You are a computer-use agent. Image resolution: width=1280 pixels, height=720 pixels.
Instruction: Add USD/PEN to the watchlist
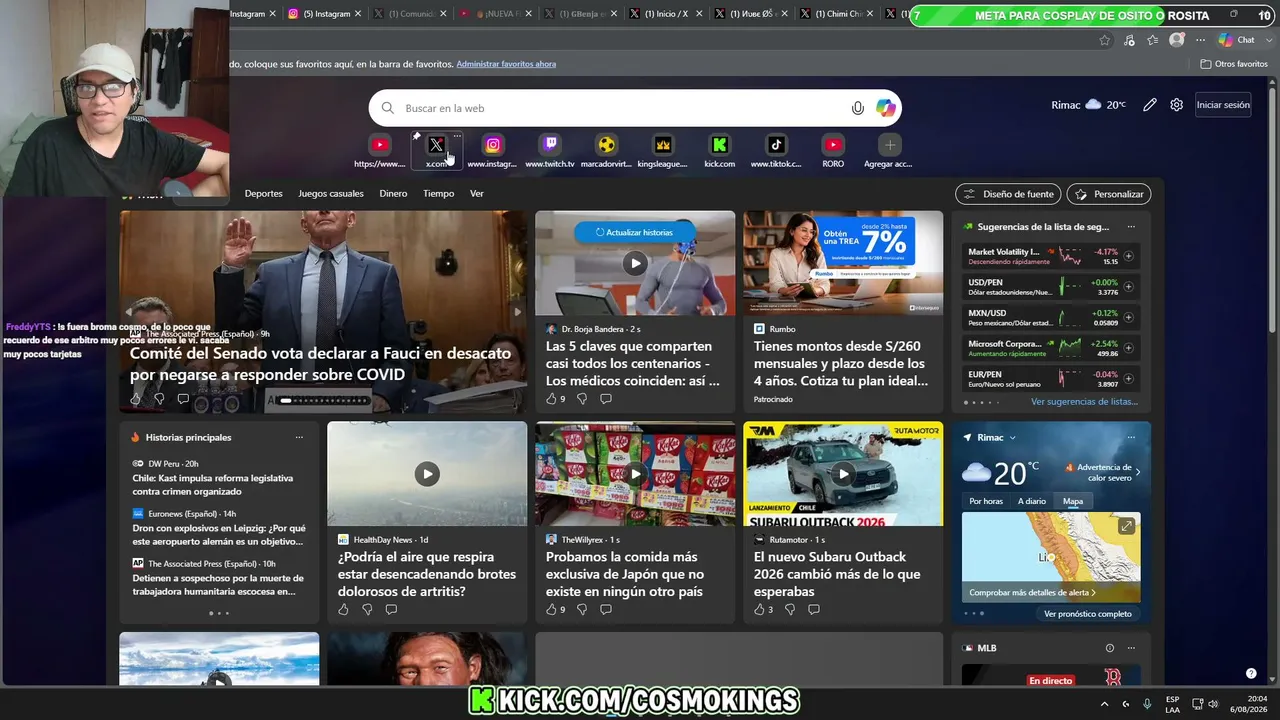pos(1129,287)
